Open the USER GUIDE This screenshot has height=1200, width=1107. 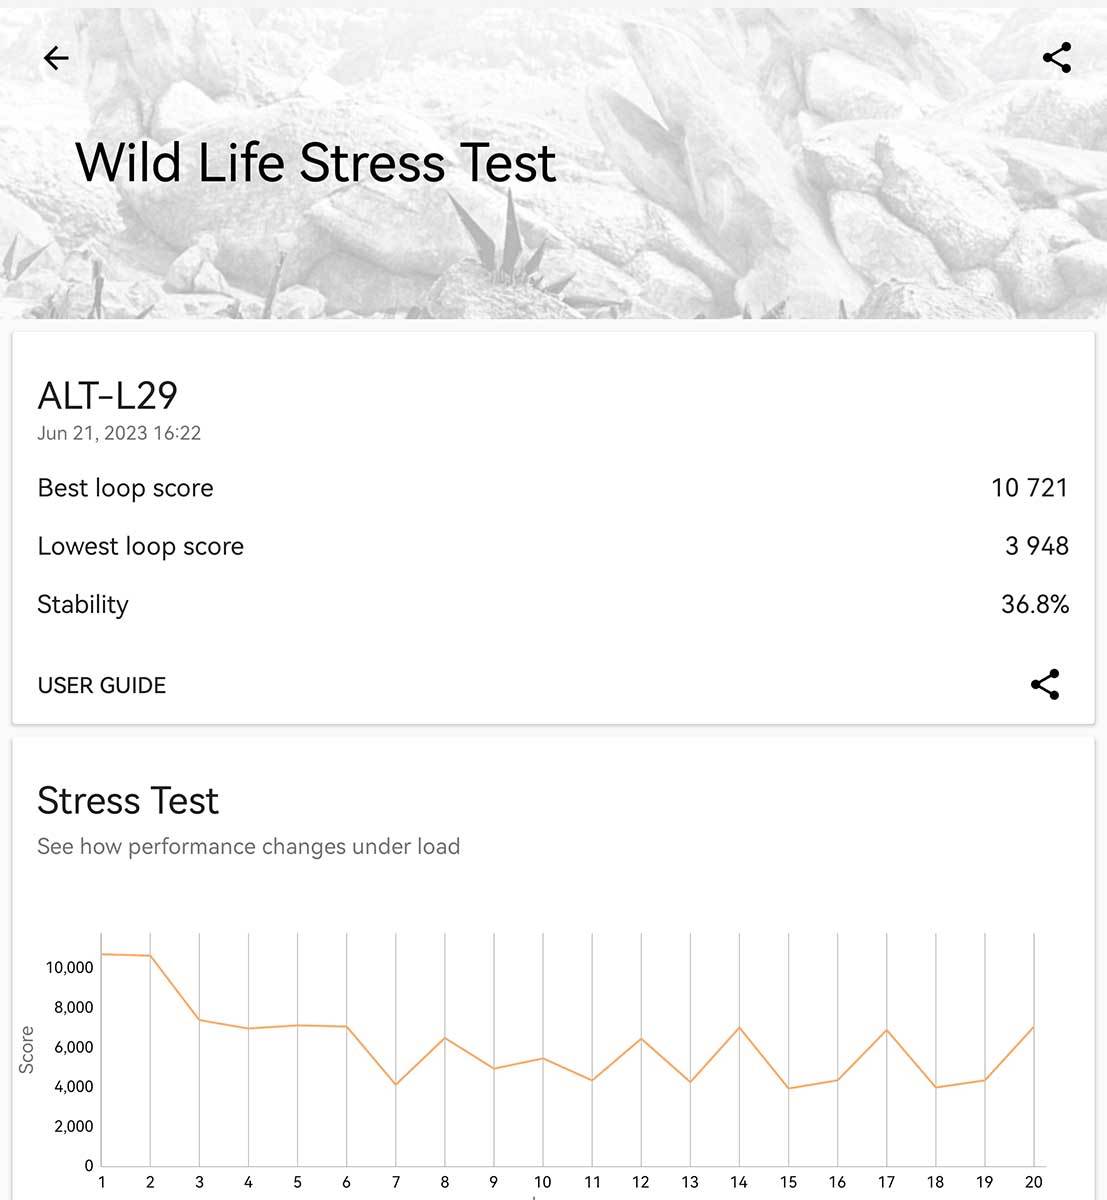[101, 685]
